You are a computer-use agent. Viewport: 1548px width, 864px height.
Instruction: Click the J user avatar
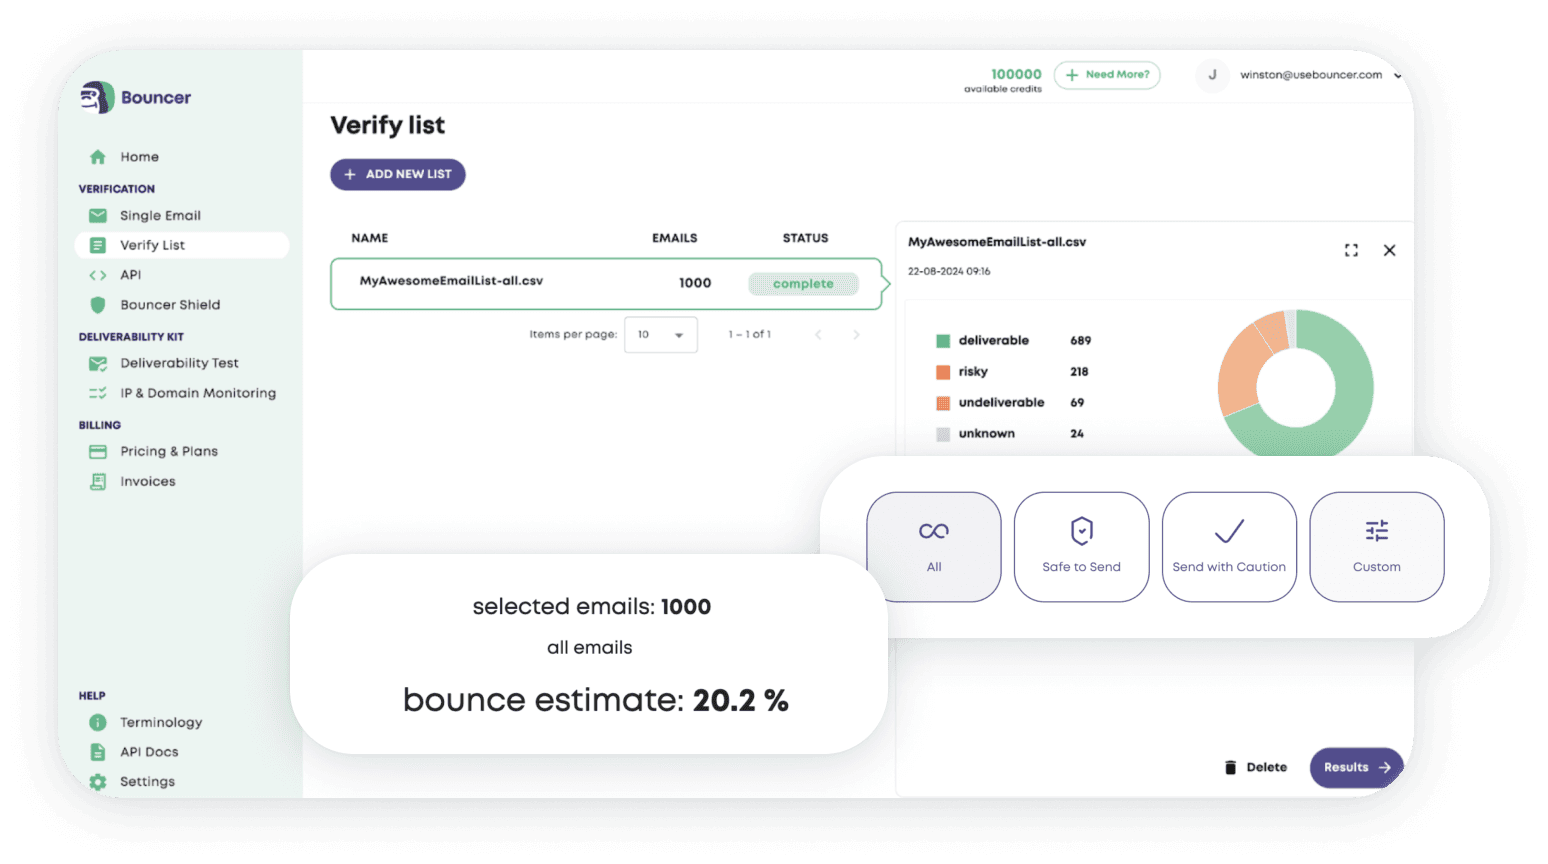pos(1212,75)
